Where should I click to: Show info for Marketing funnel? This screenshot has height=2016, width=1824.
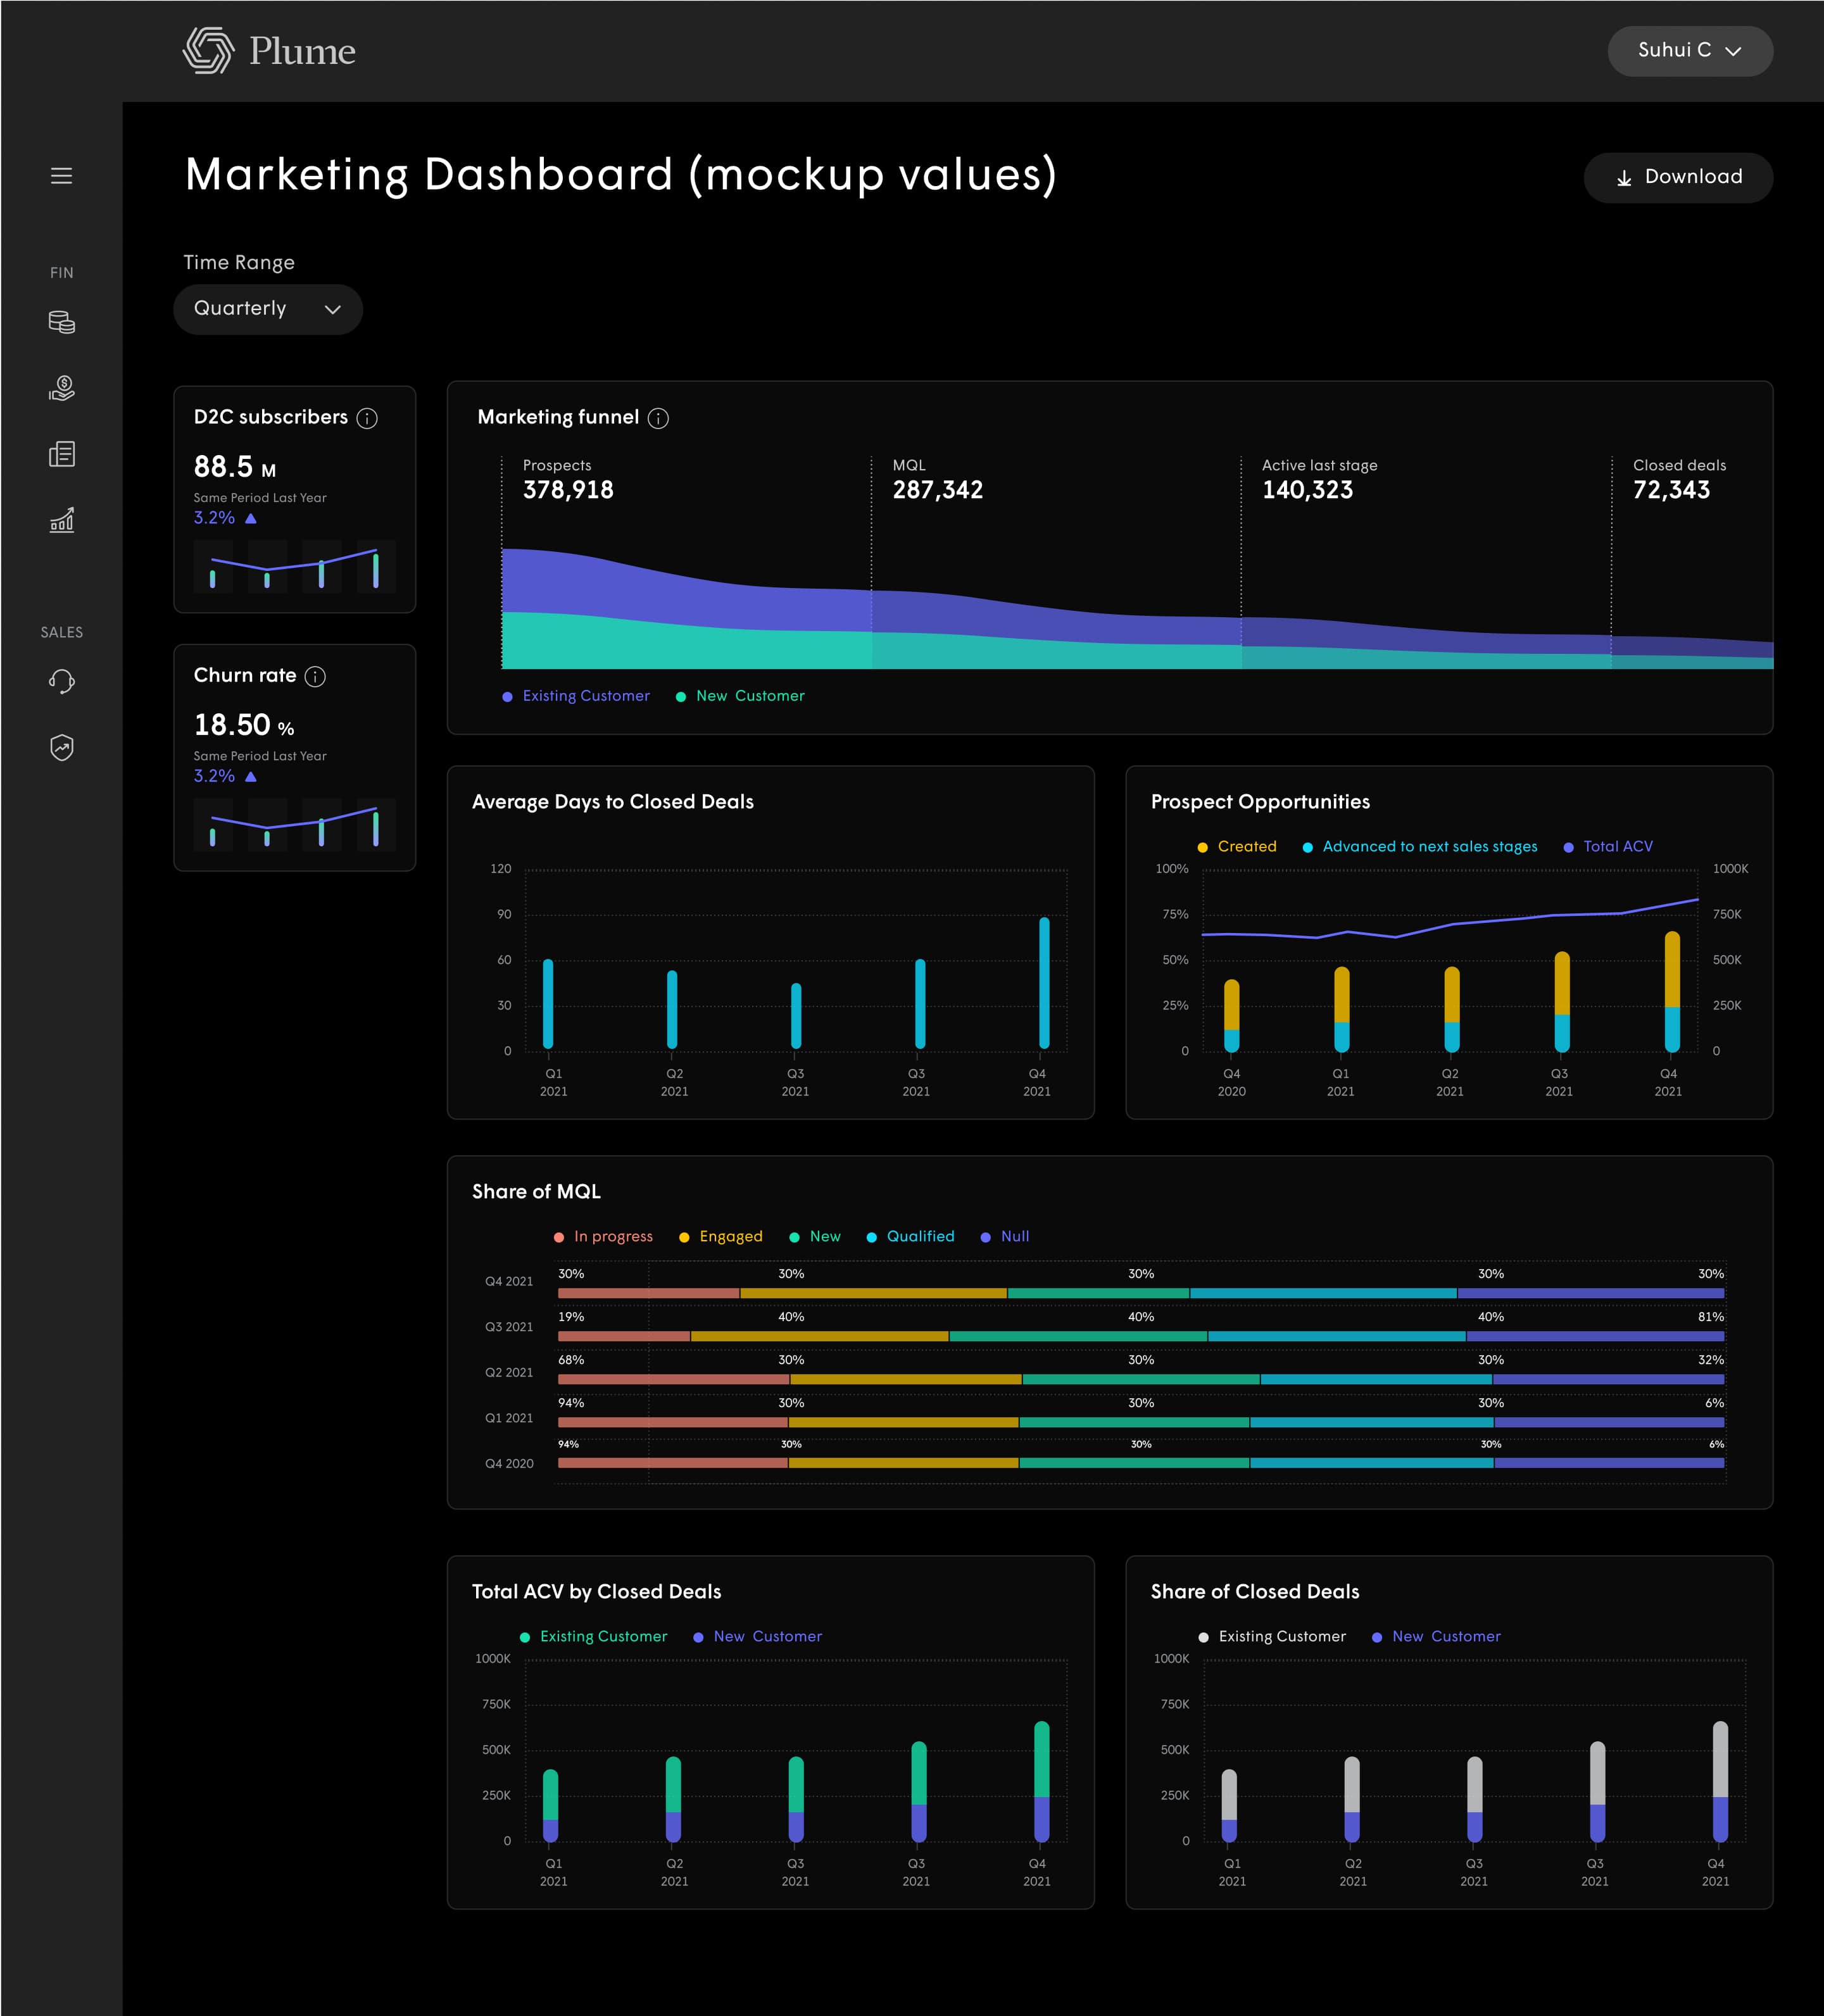point(658,418)
